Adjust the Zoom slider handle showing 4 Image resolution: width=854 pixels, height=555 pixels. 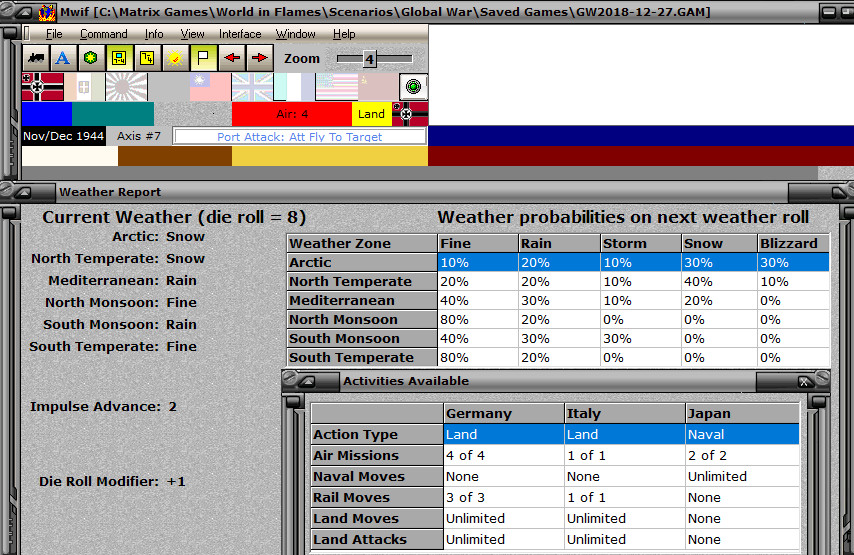[x=369, y=59]
